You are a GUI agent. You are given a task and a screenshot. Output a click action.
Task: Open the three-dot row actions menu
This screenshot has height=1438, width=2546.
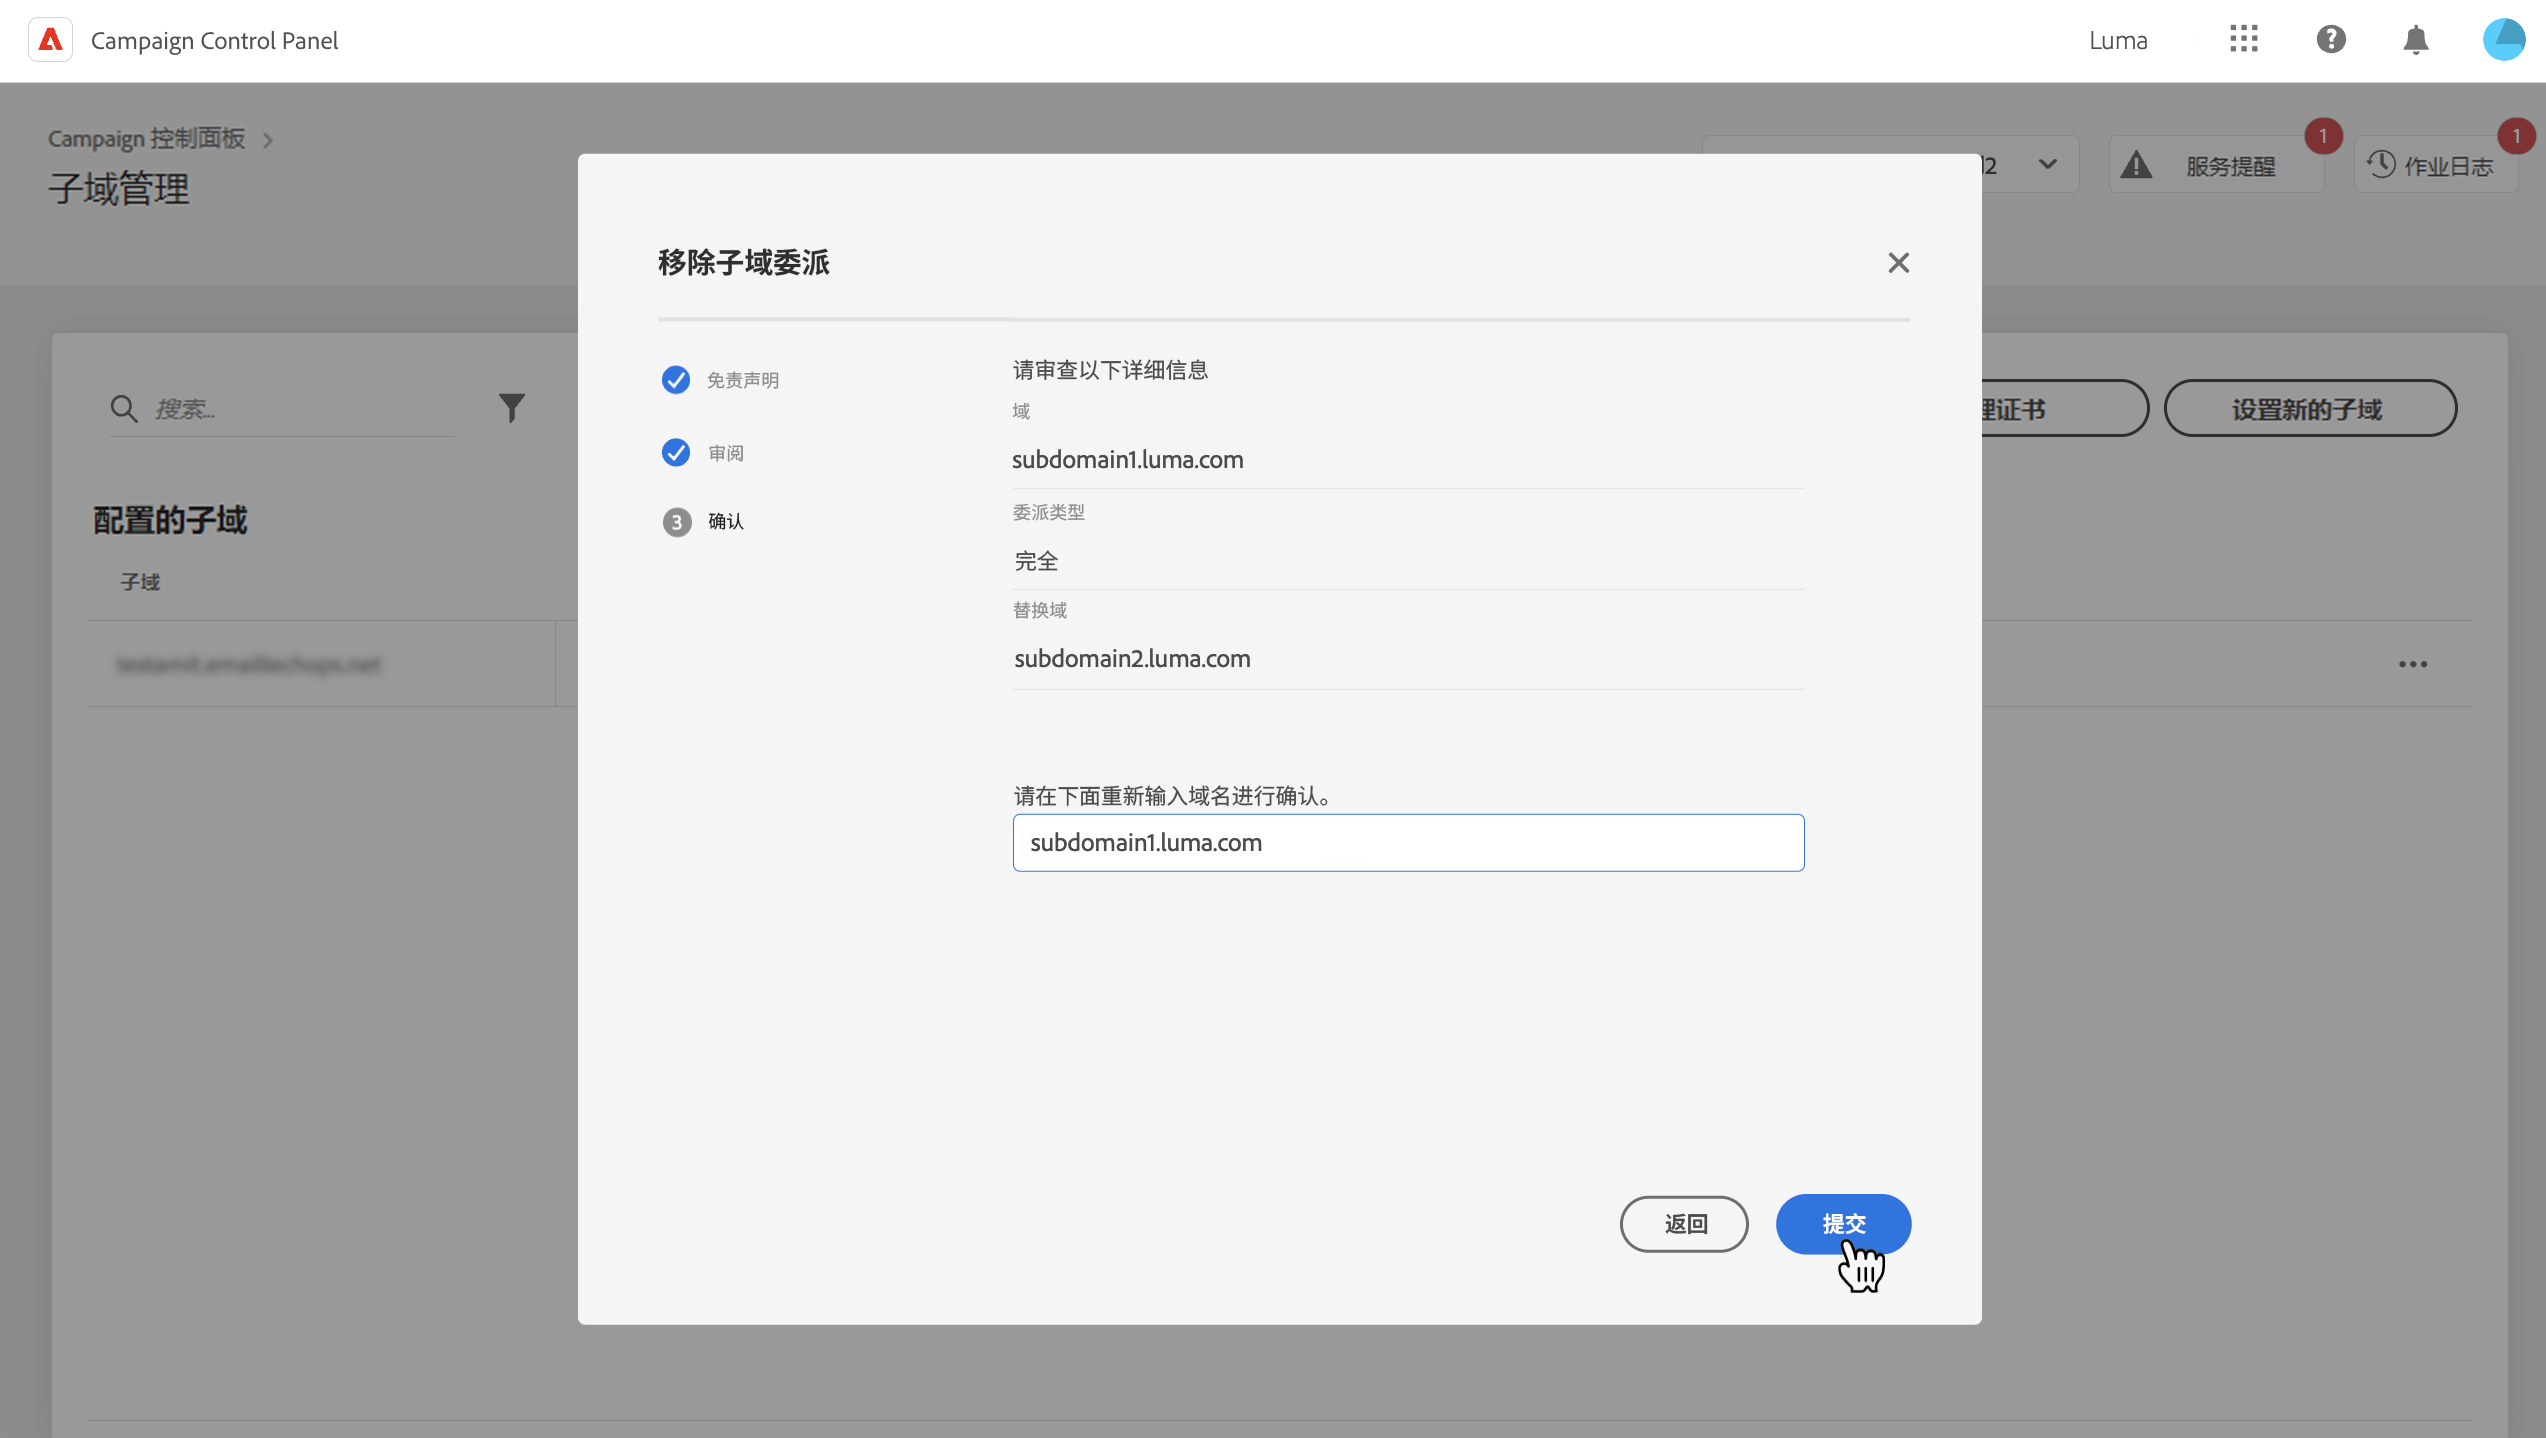pyautogui.click(x=2412, y=664)
